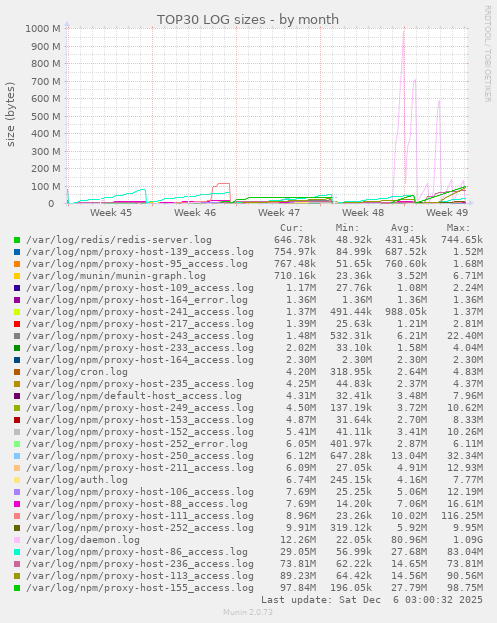Screen dimensions: 497x623
Task: Select the proxy-host-86_access.log label
Action: coord(137,552)
